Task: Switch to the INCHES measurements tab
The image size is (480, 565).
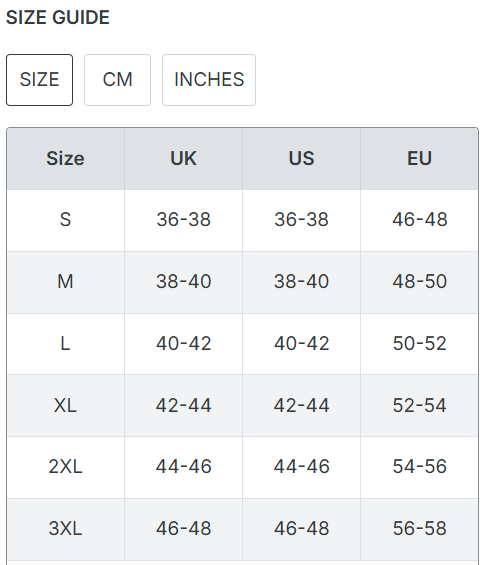Action: (x=209, y=80)
